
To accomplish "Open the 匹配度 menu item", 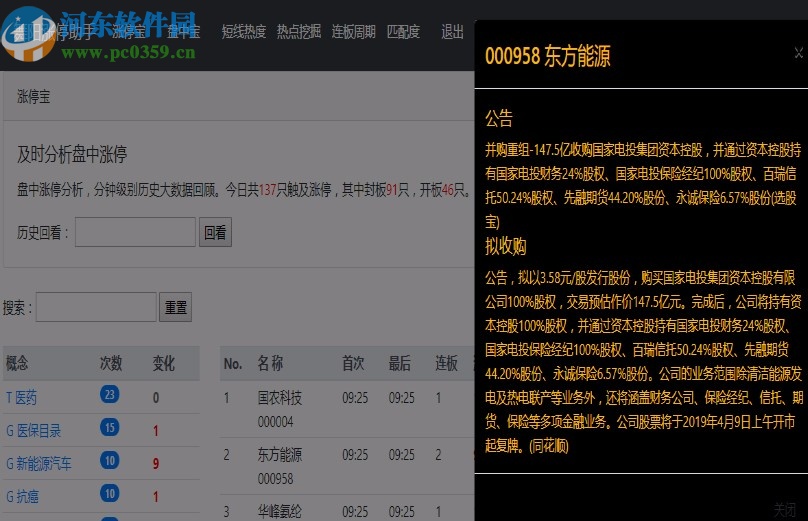I will [403, 32].
